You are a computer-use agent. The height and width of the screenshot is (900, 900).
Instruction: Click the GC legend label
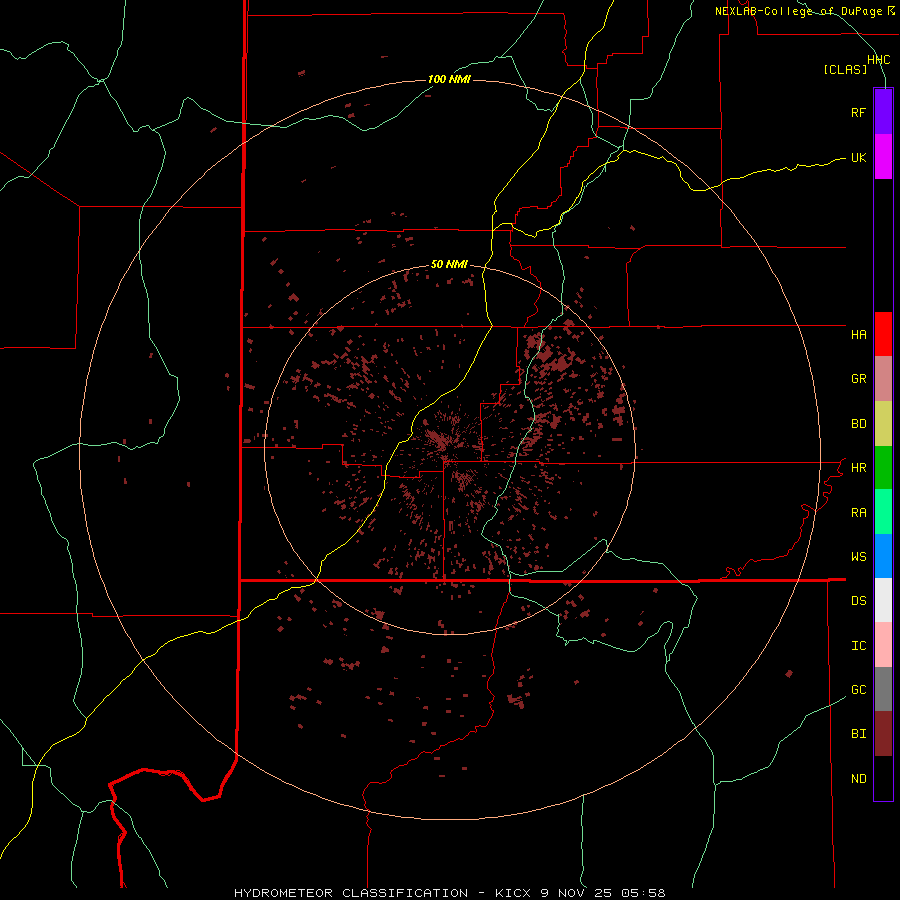pyautogui.click(x=858, y=689)
